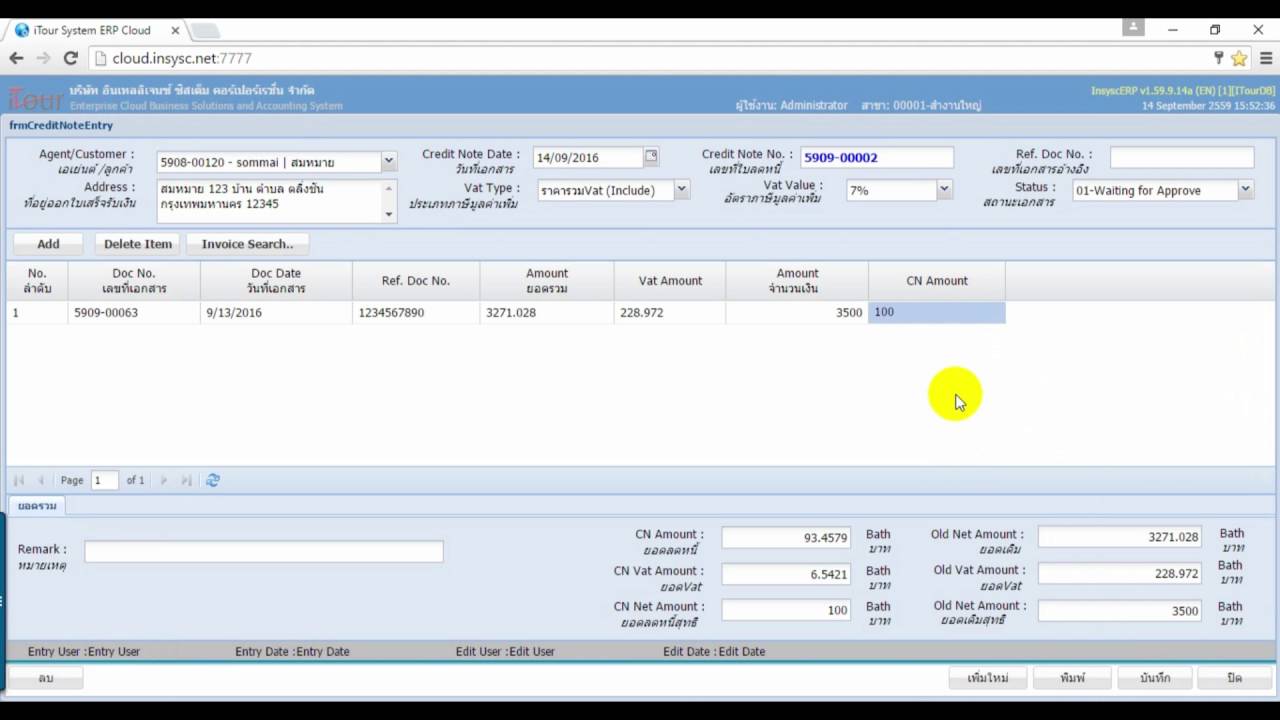The width and height of the screenshot is (1280, 720).
Task: Open the browser menu with the three dots icon
Action: [x=1264, y=58]
